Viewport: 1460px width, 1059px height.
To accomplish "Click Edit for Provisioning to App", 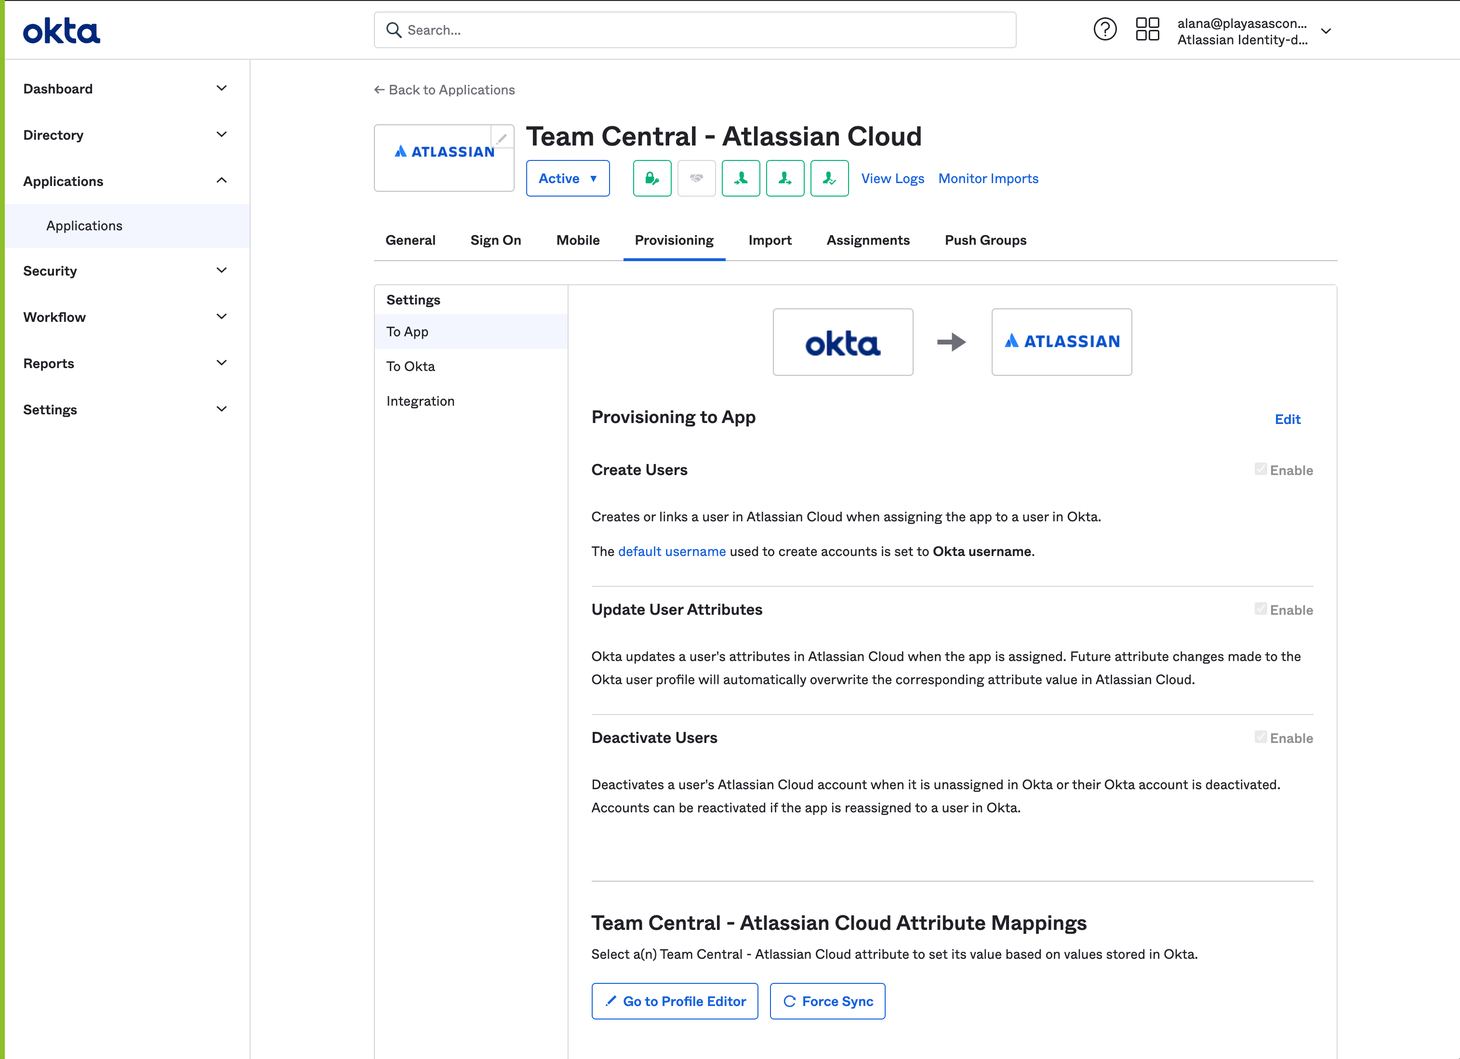I will (x=1287, y=419).
